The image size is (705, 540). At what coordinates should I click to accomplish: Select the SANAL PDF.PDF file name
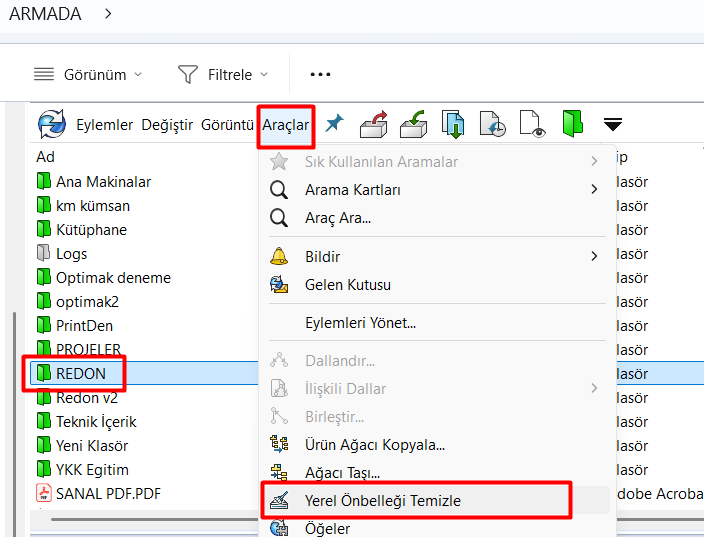[108, 494]
